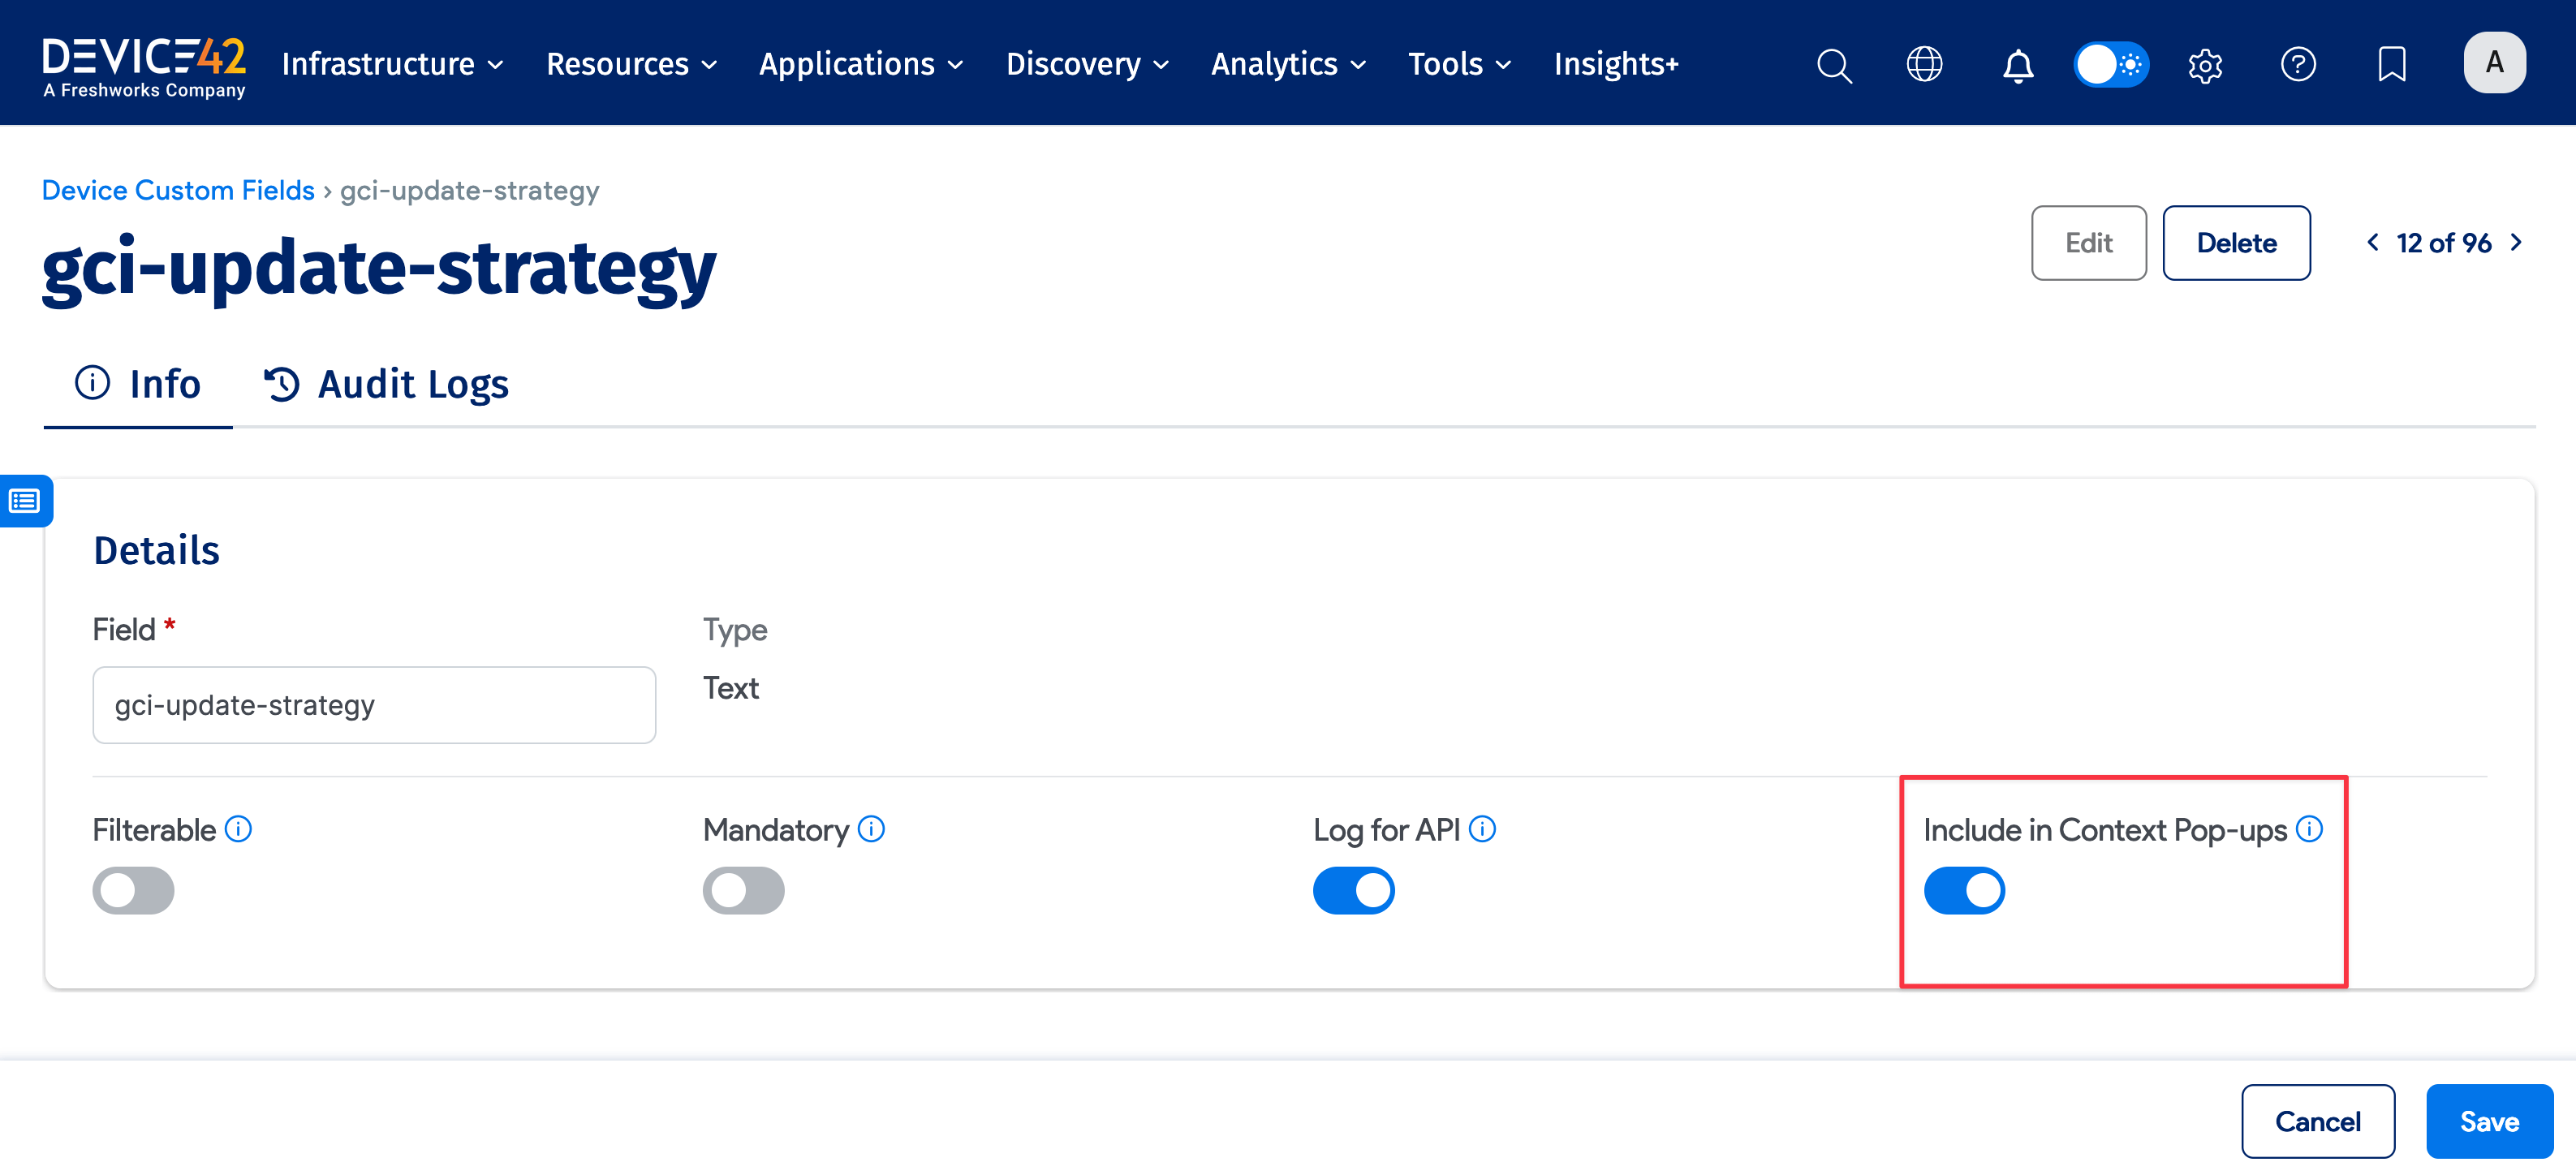Expand the Discovery dropdown menu
This screenshot has width=2576, height=1175.
(x=1087, y=64)
